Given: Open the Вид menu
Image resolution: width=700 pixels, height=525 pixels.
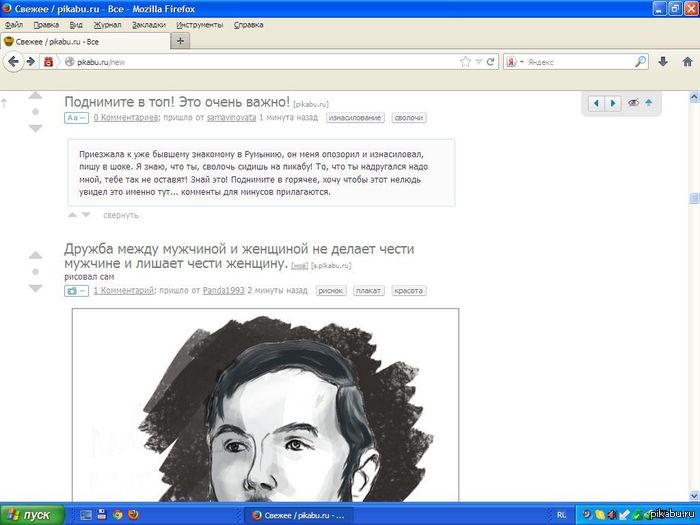Looking at the screenshot, I should click(x=76, y=25).
